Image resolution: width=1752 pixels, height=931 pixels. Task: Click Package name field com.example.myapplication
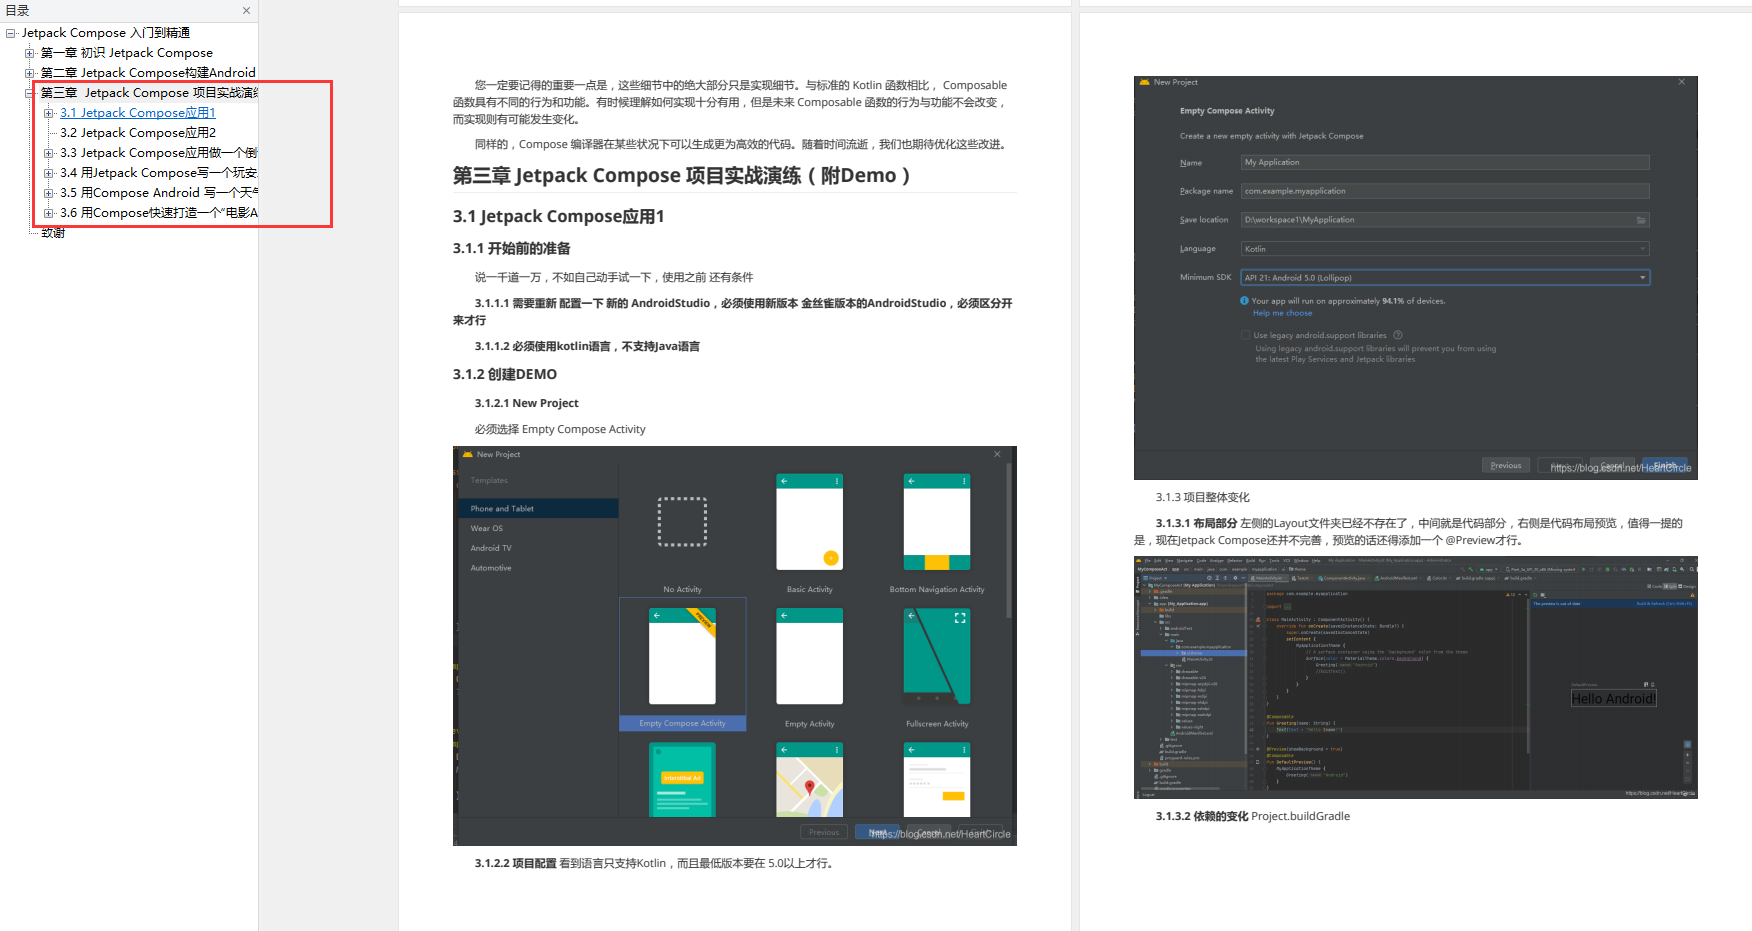(1445, 191)
